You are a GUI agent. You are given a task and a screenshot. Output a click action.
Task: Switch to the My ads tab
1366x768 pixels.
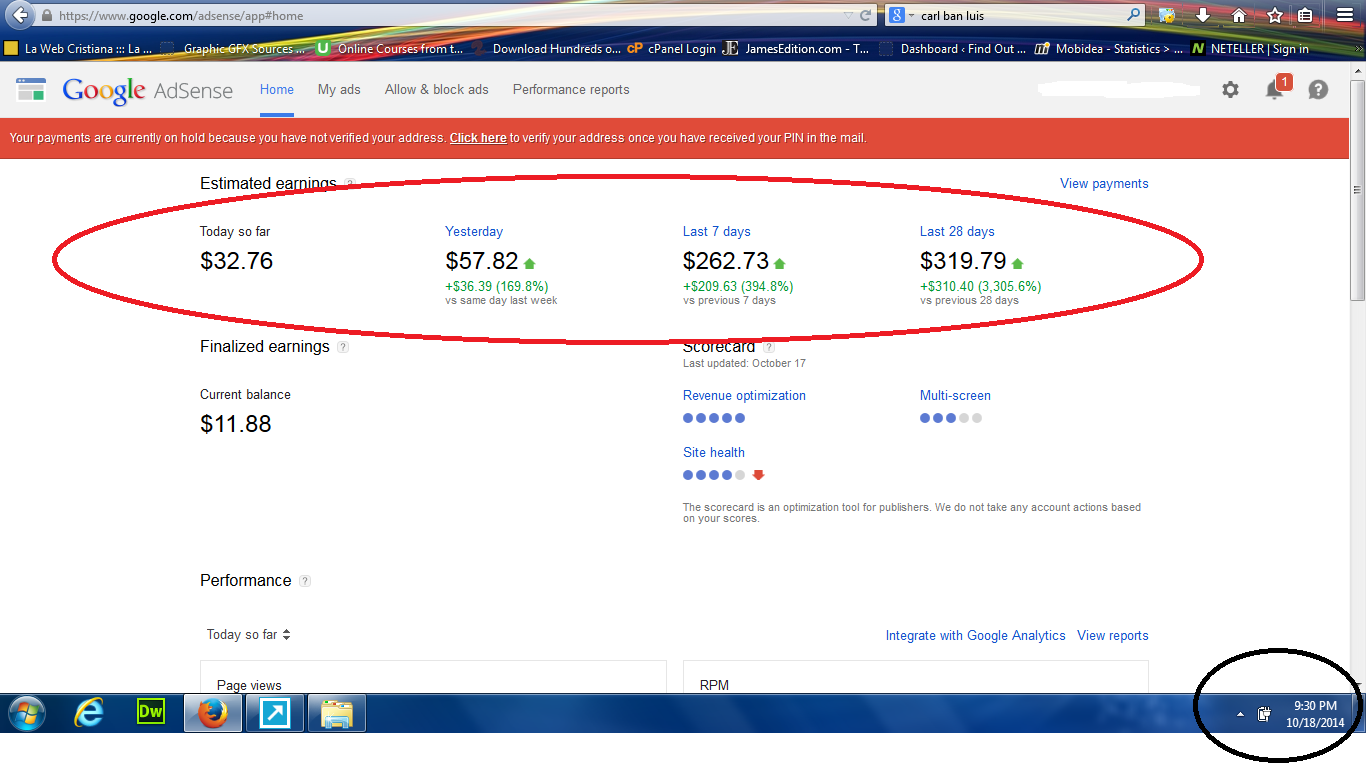coord(339,90)
